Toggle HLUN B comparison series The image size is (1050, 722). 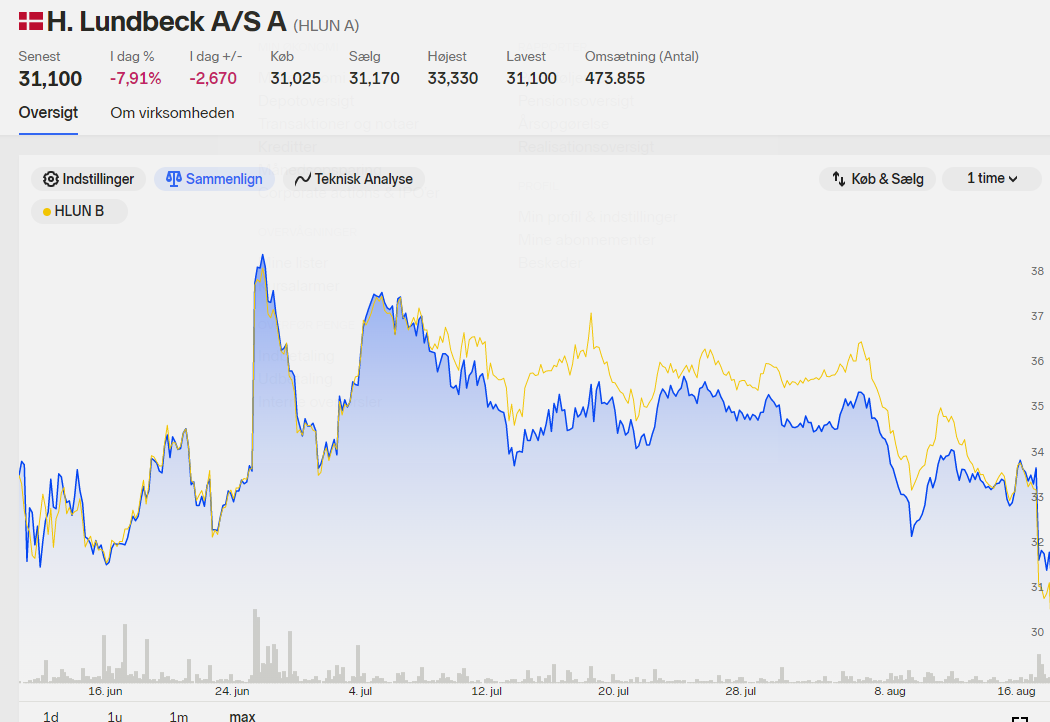pyautogui.click(x=79, y=211)
